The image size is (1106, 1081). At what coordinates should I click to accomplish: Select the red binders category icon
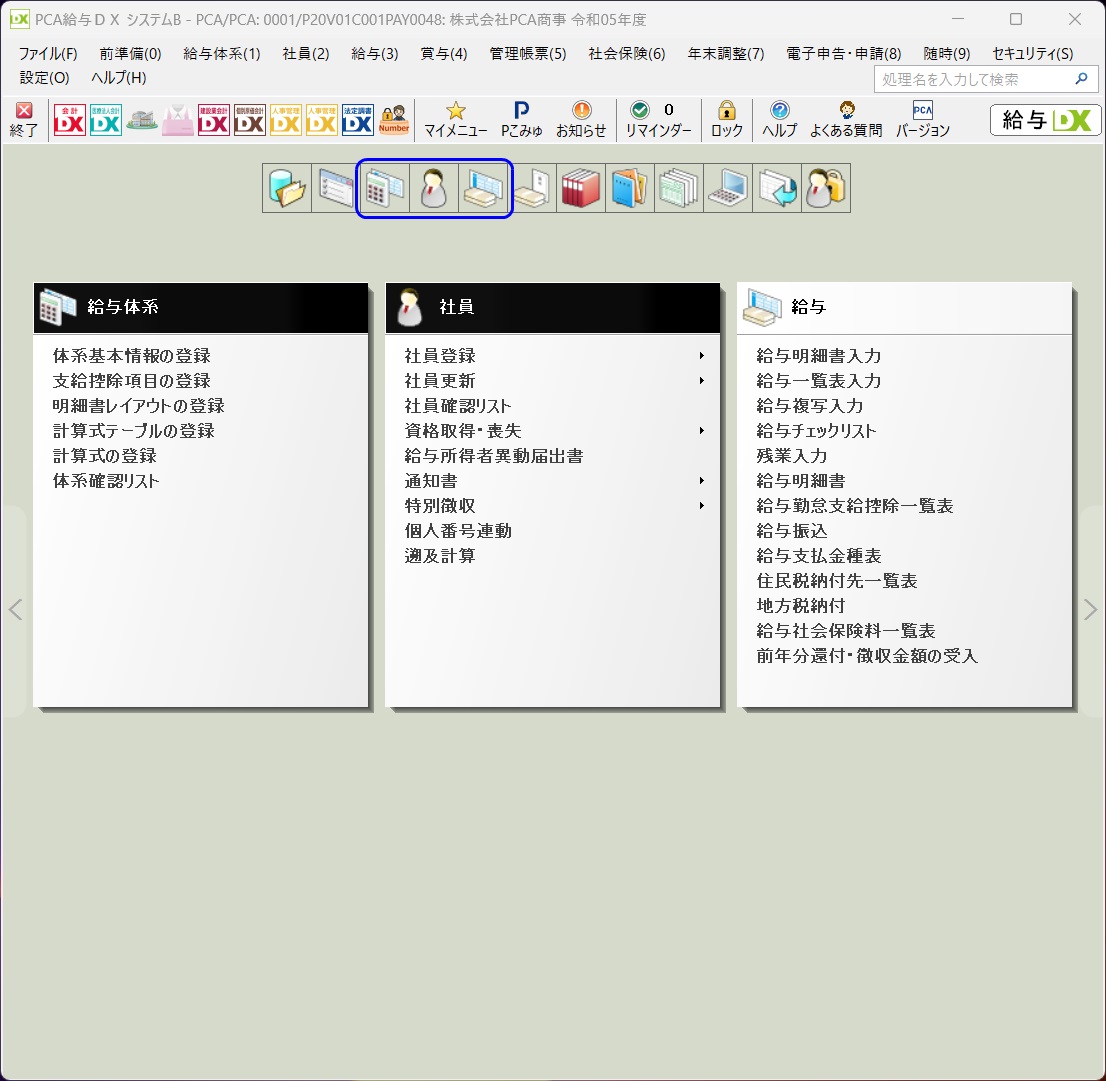581,188
